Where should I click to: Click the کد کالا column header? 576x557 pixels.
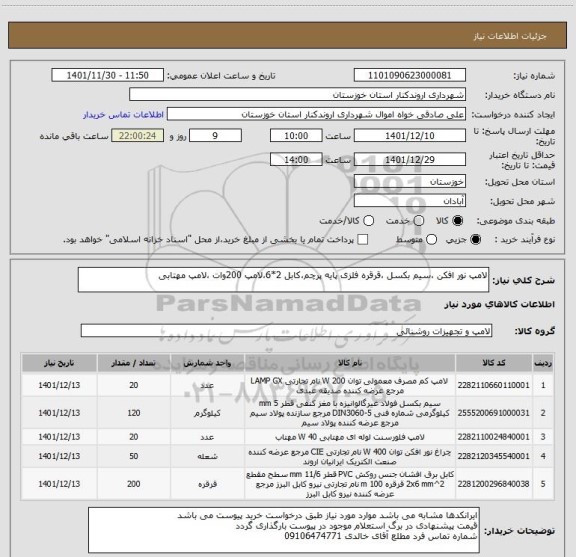click(494, 363)
